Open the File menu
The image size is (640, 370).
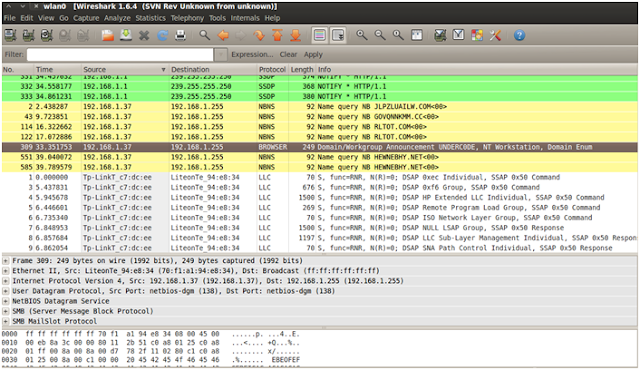coord(9,18)
